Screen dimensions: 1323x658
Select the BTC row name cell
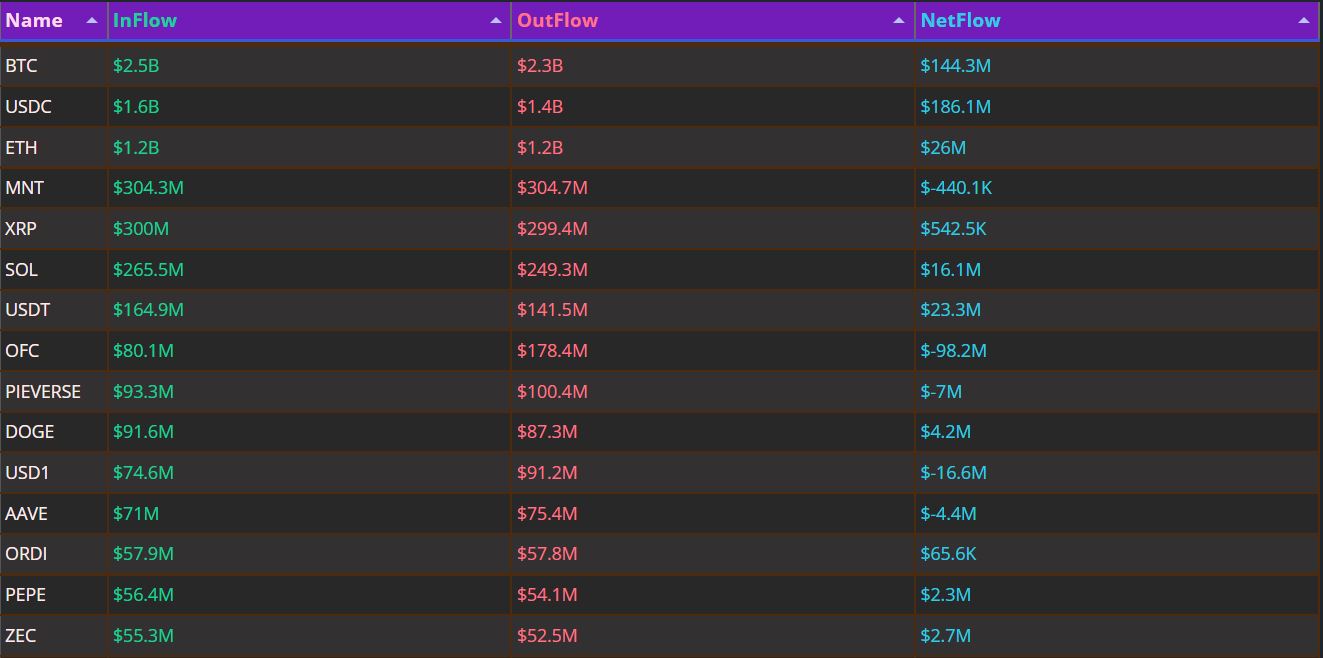pos(22,66)
